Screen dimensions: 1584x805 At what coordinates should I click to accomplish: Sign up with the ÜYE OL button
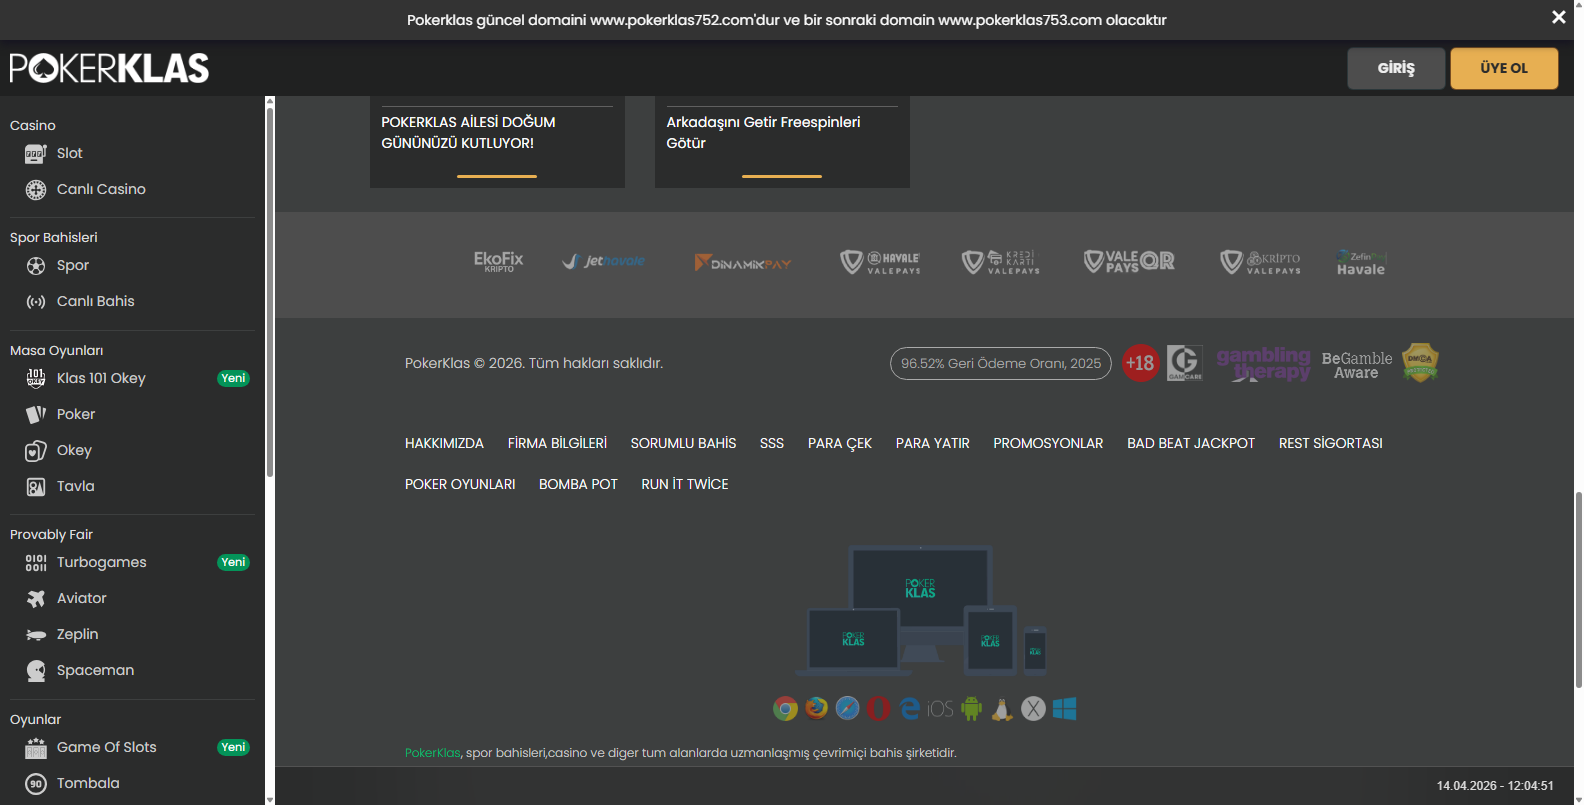1504,68
